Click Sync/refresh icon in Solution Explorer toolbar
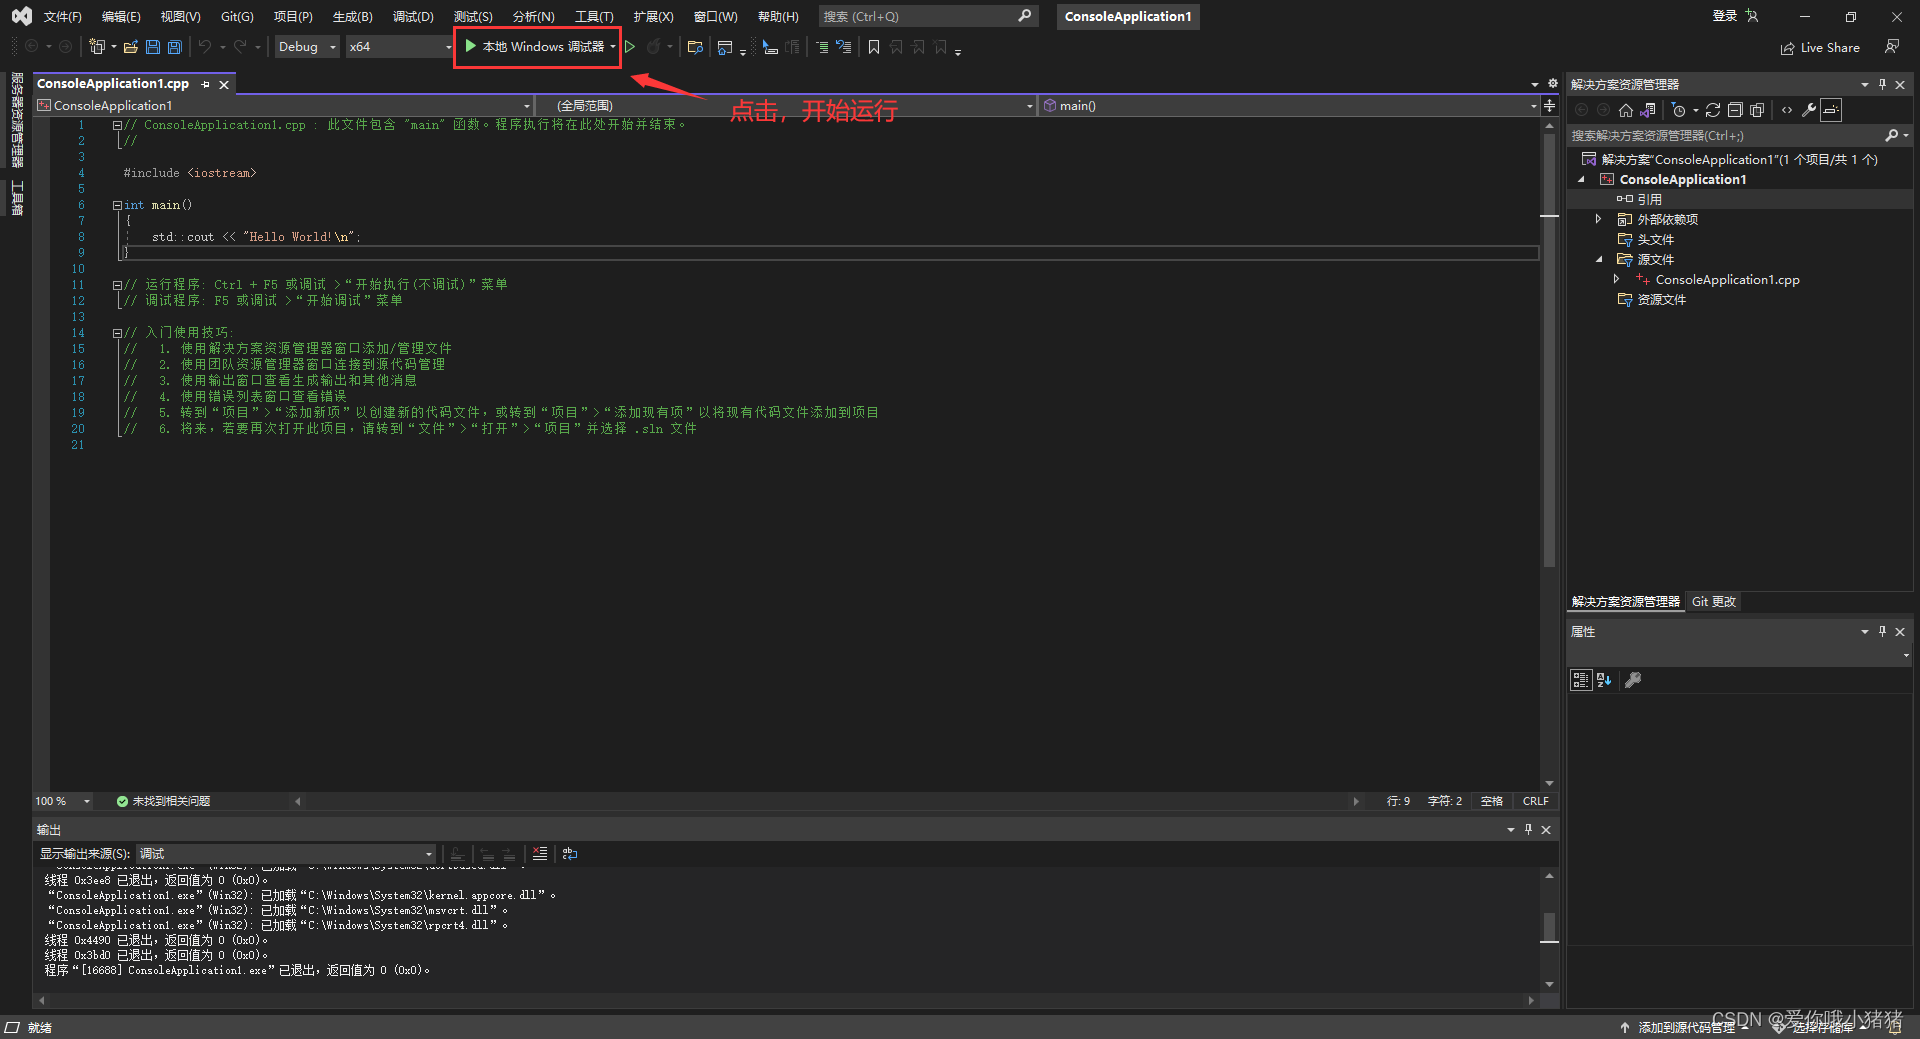Viewport: 1920px width, 1039px height. (1713, 110)
